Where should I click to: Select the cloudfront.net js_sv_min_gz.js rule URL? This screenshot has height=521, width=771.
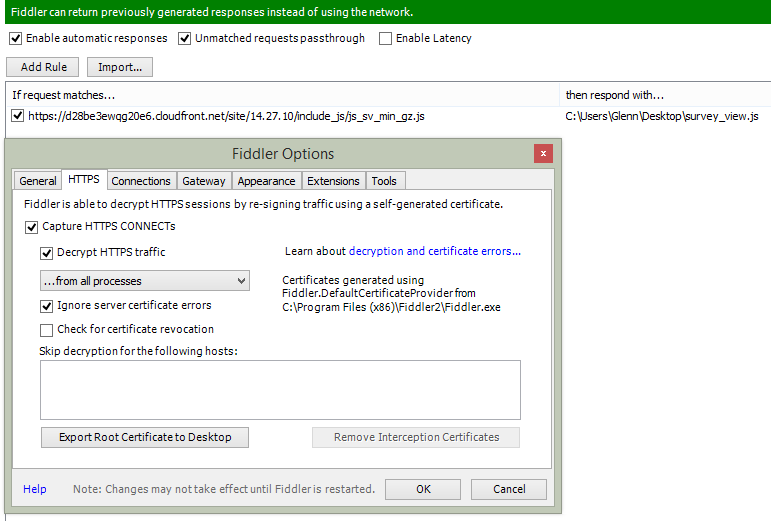click(226, 116)
